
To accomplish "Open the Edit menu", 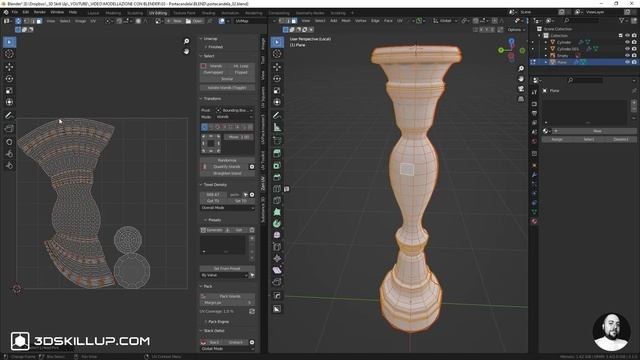I will [26, 12].
